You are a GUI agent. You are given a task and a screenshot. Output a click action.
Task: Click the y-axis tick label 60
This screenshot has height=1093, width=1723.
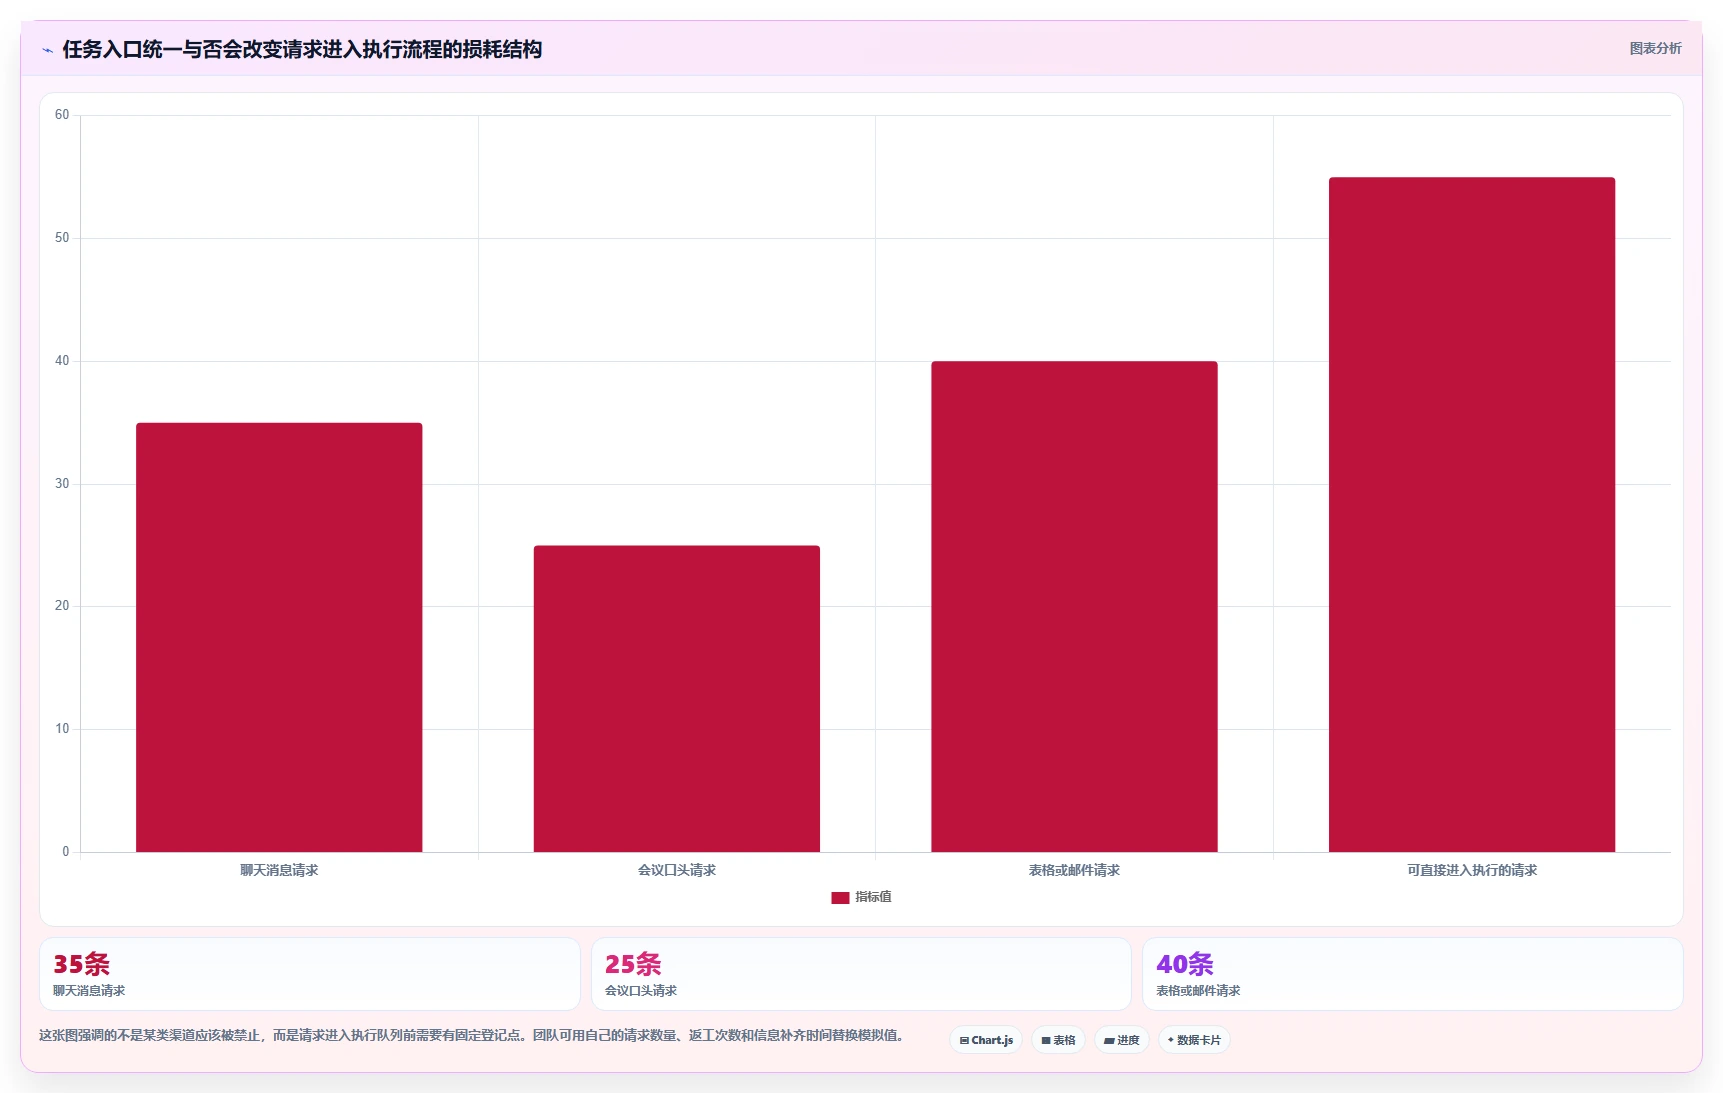coord(62,115)
